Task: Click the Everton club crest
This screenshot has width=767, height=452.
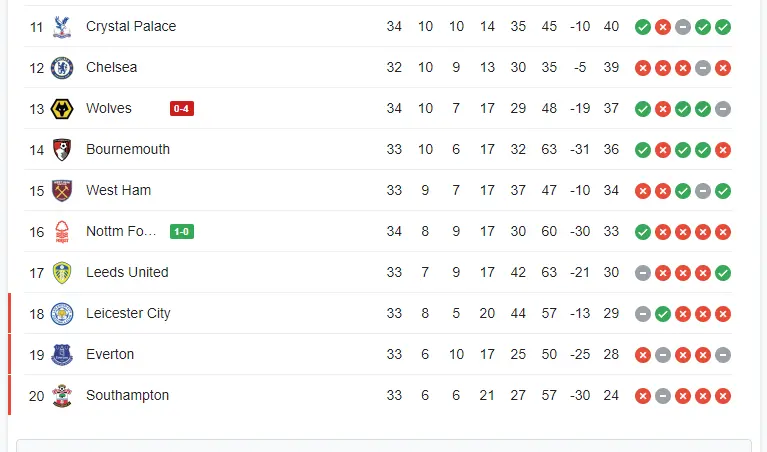Action: 63,355
